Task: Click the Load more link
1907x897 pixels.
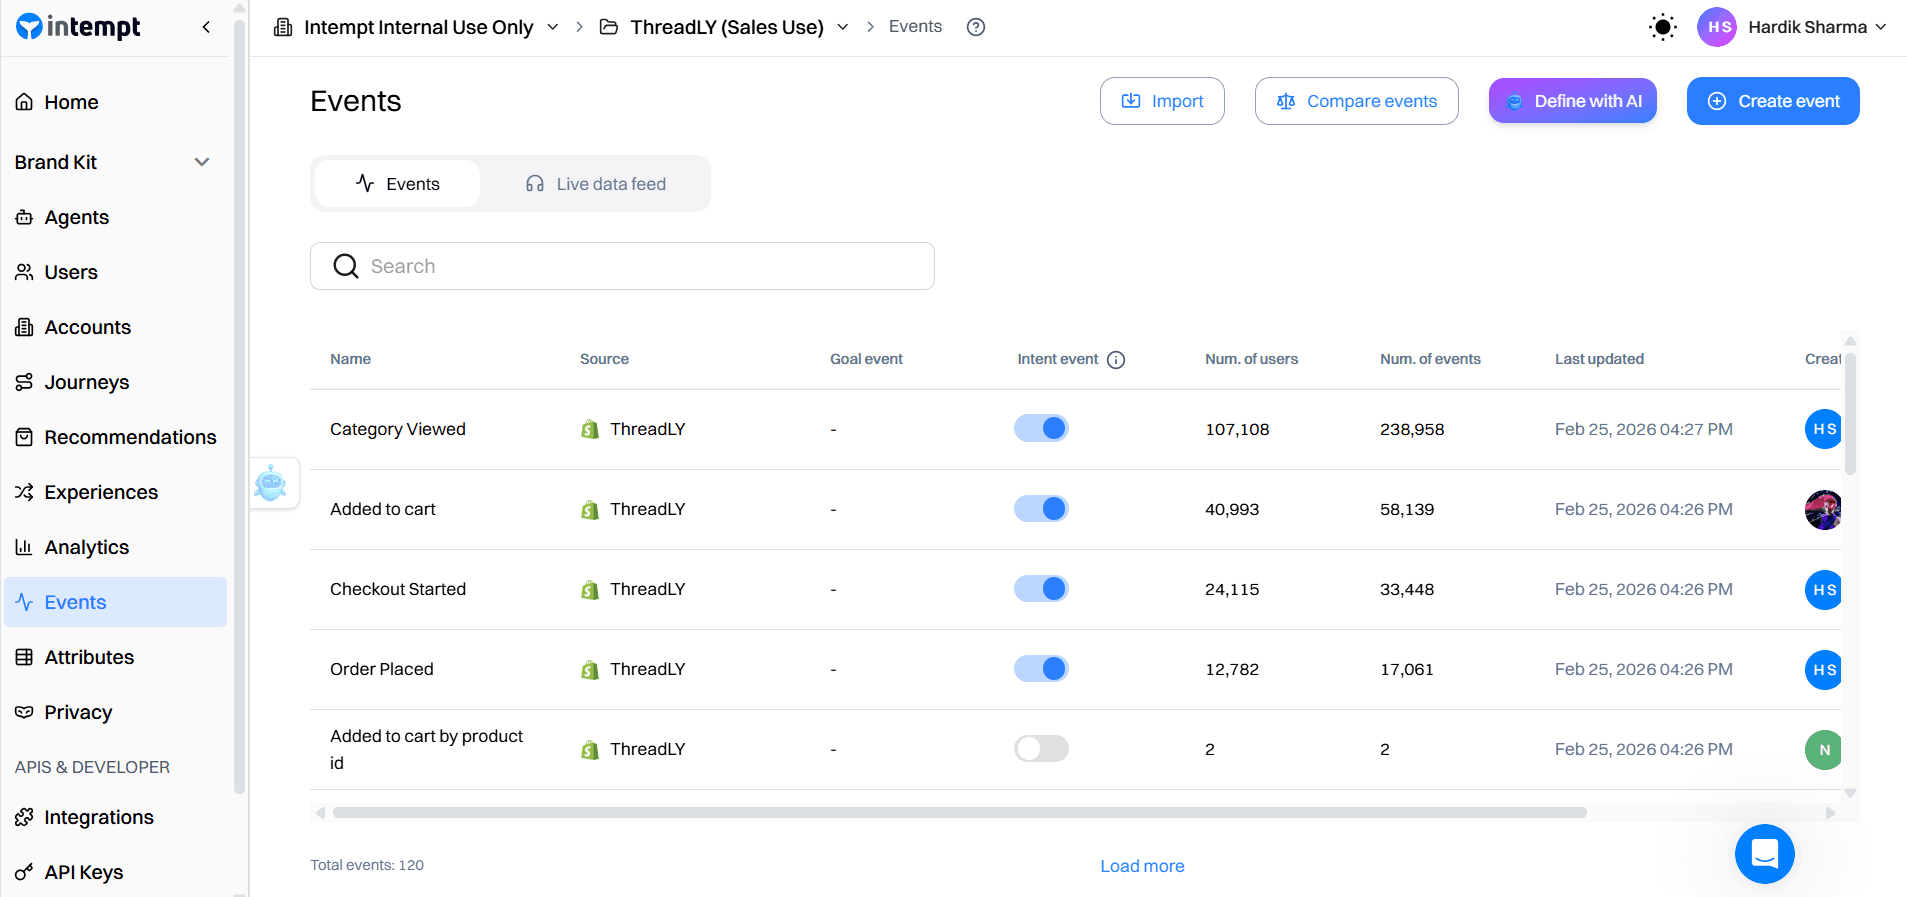Action: point(1142,866)
